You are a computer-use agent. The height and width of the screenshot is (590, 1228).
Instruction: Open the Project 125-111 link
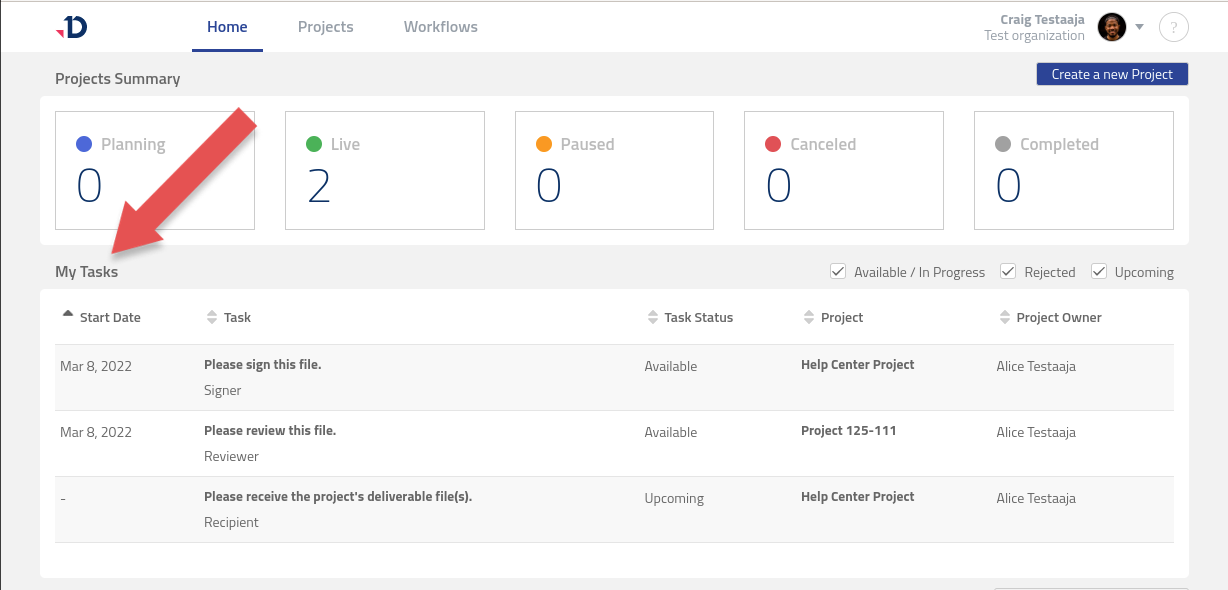848,431
